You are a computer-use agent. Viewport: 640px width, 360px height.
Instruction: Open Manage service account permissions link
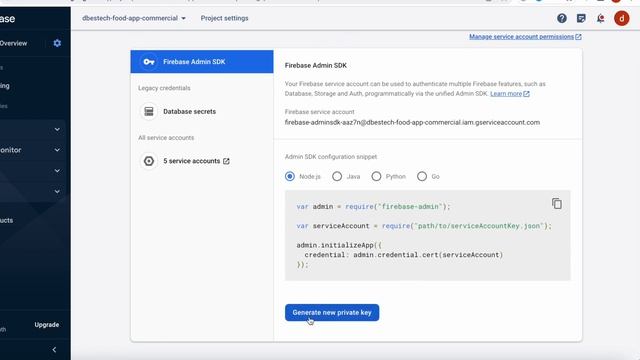(521, 37)
